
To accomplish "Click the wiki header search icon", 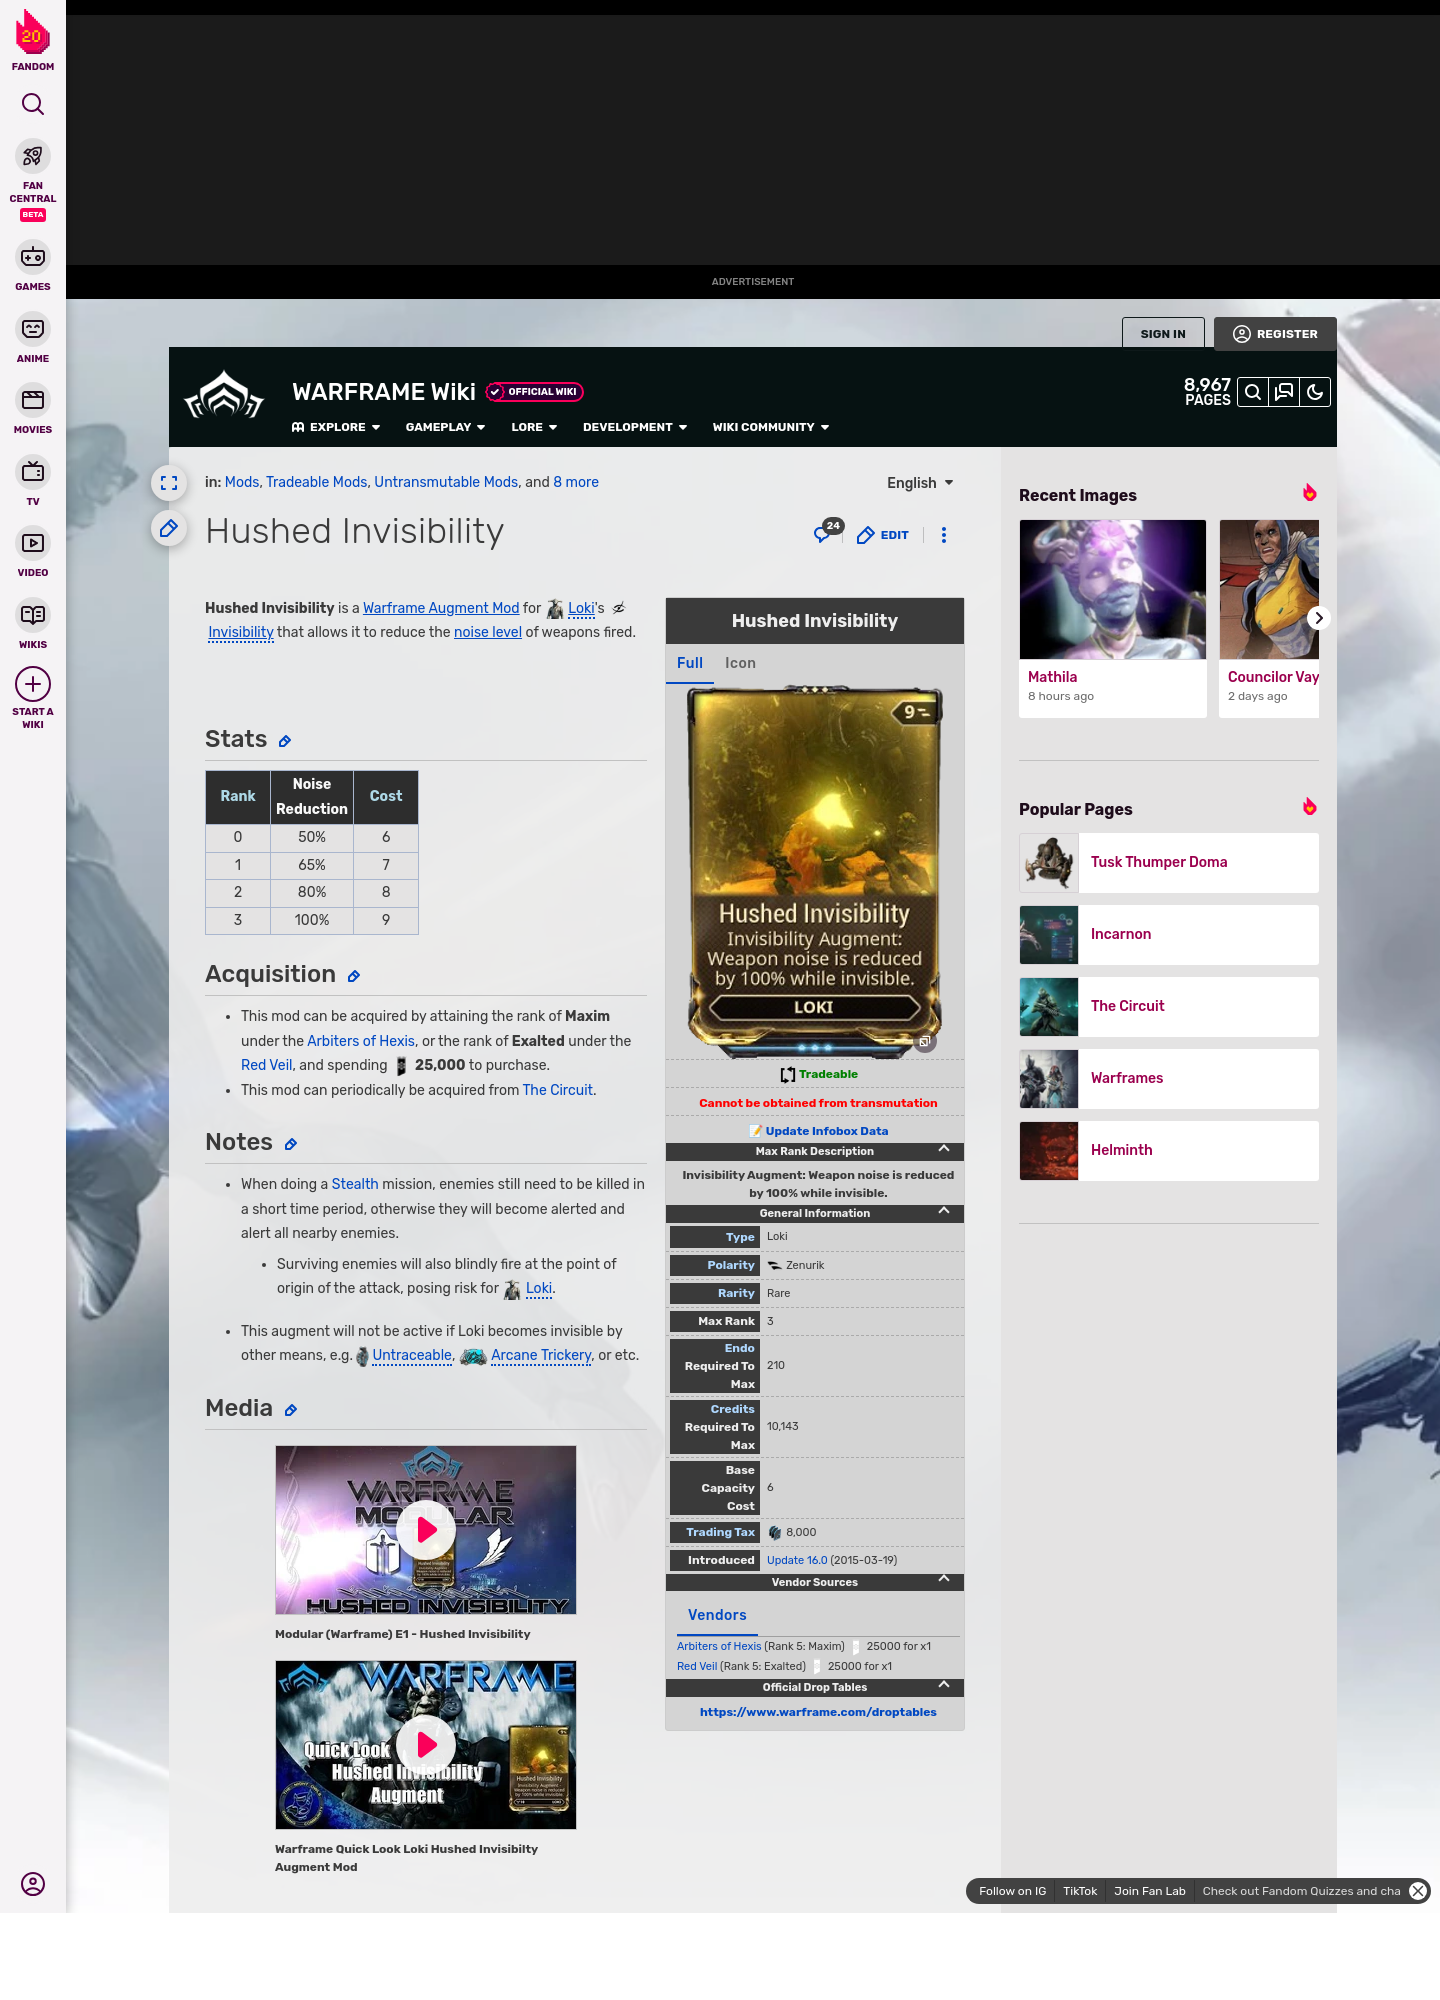I will [1253, 392].
